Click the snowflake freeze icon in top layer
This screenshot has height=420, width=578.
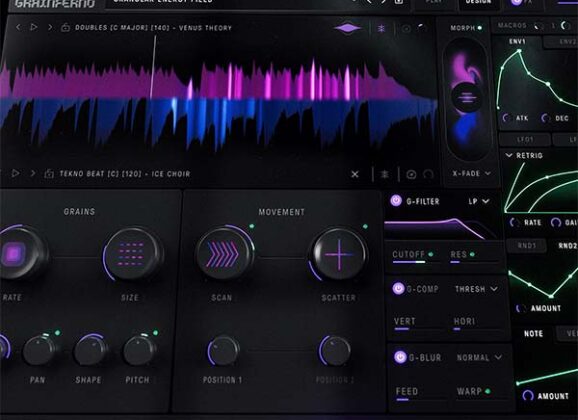pos(381,28)
